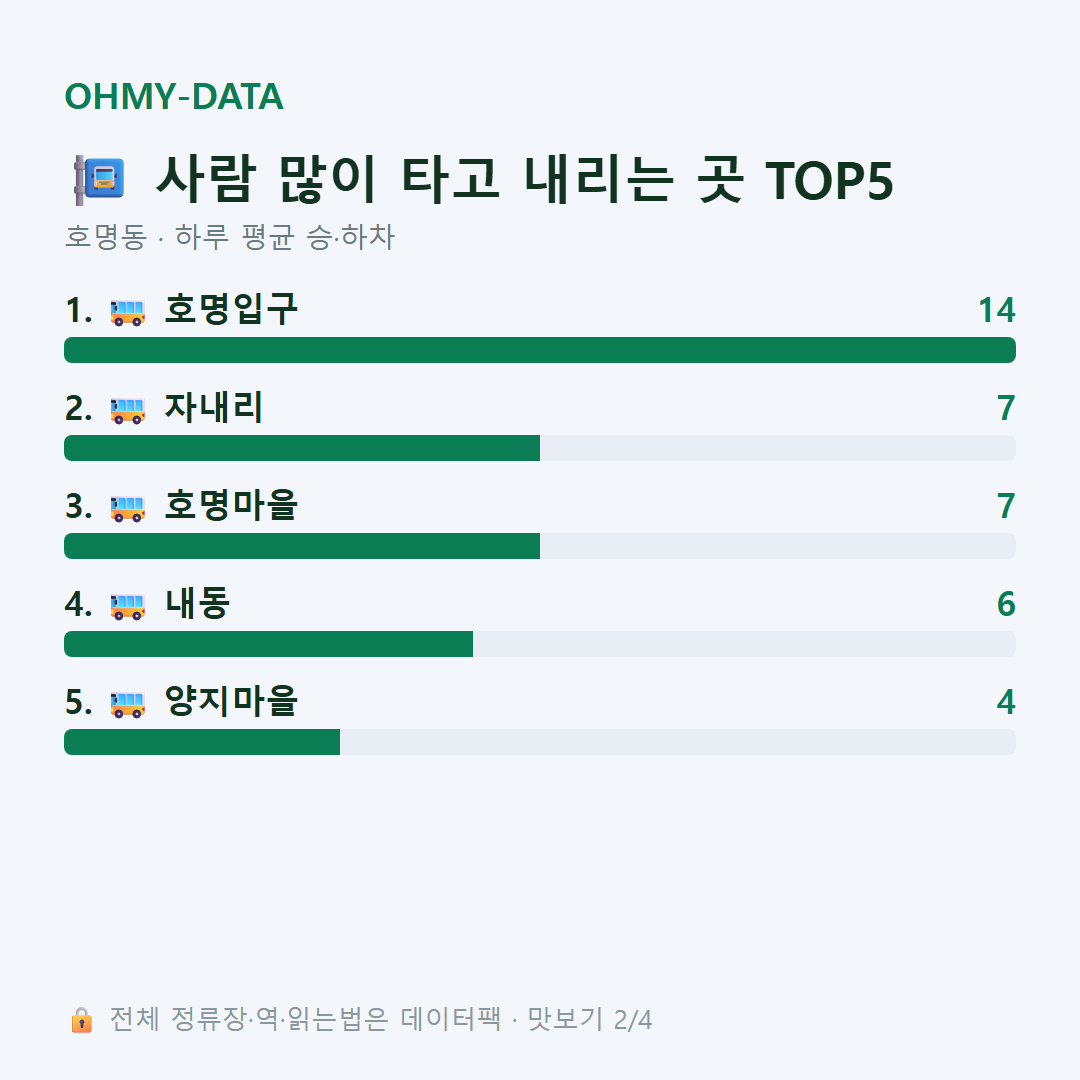Viewport: 1080px width, 1080px height.
Task: Click the bus stop sign icon in title
Action: click(99, 180)
